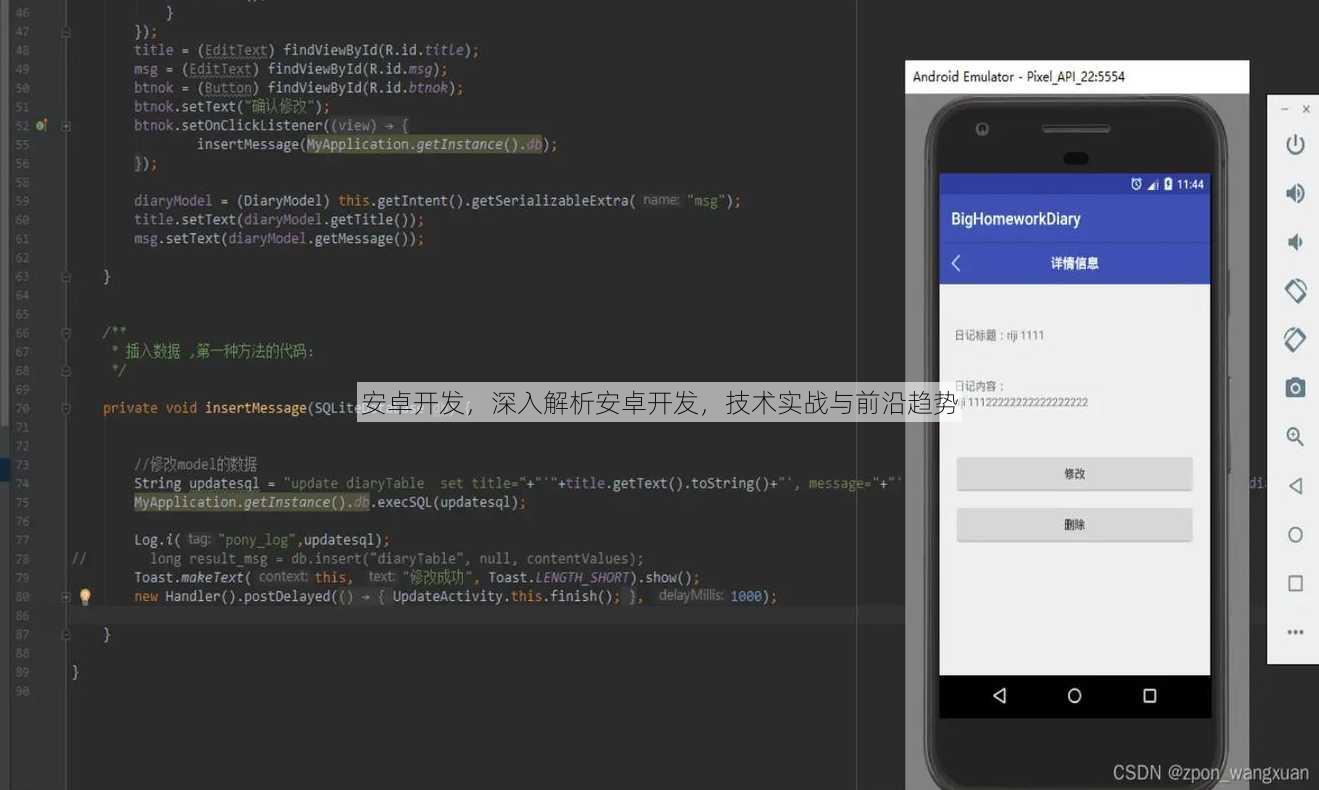Click the light bulb intention icon
Viewport: 1319px width, 790px height.
click(85, 597)
